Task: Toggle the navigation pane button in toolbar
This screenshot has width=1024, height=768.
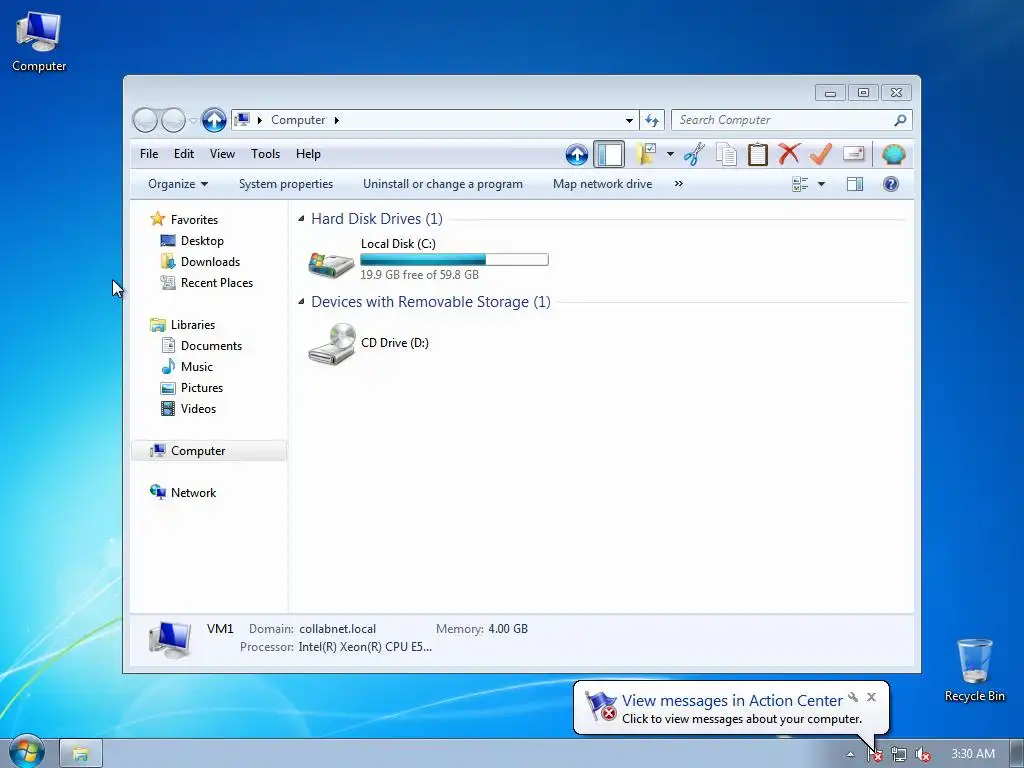Action: coord(609,155)
